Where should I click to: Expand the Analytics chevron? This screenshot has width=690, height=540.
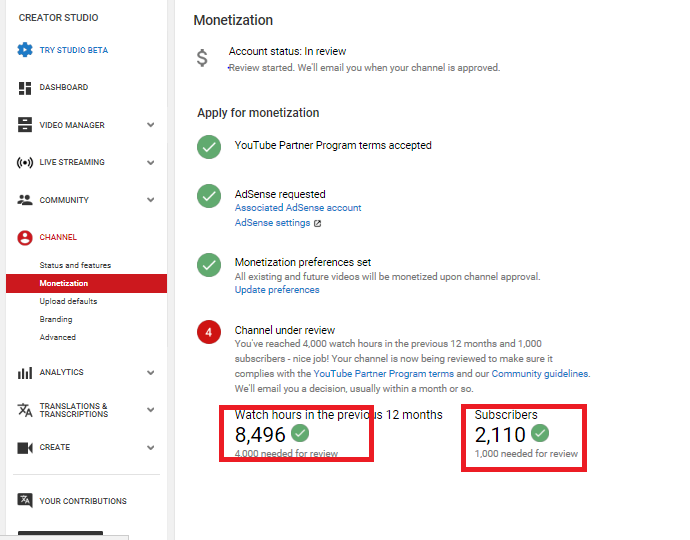click(x=150, y=373)
